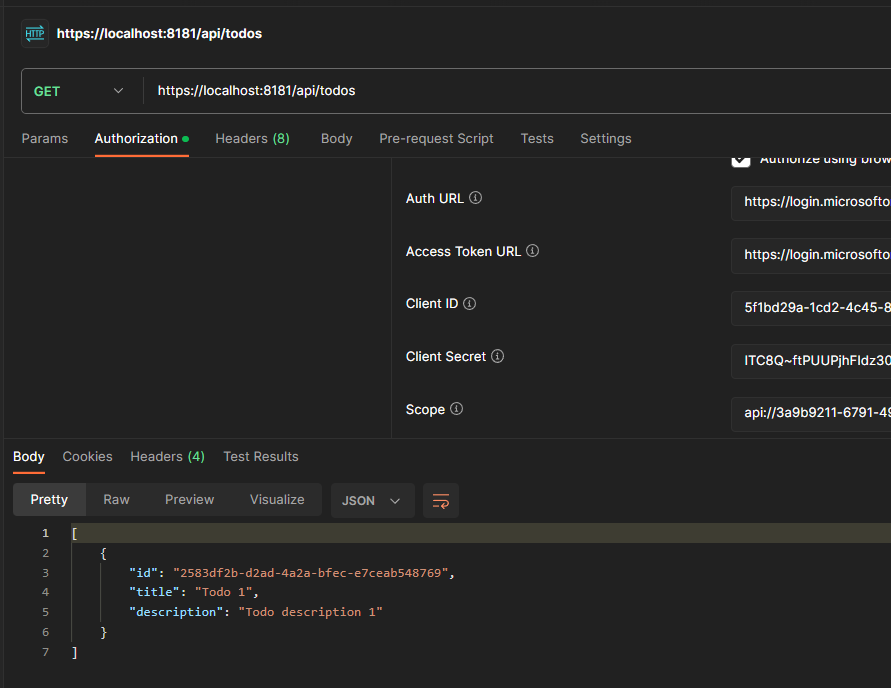Click info icon next to Access Token URL
This screenshot has height=688, width=891.
(x=532, y=251)
